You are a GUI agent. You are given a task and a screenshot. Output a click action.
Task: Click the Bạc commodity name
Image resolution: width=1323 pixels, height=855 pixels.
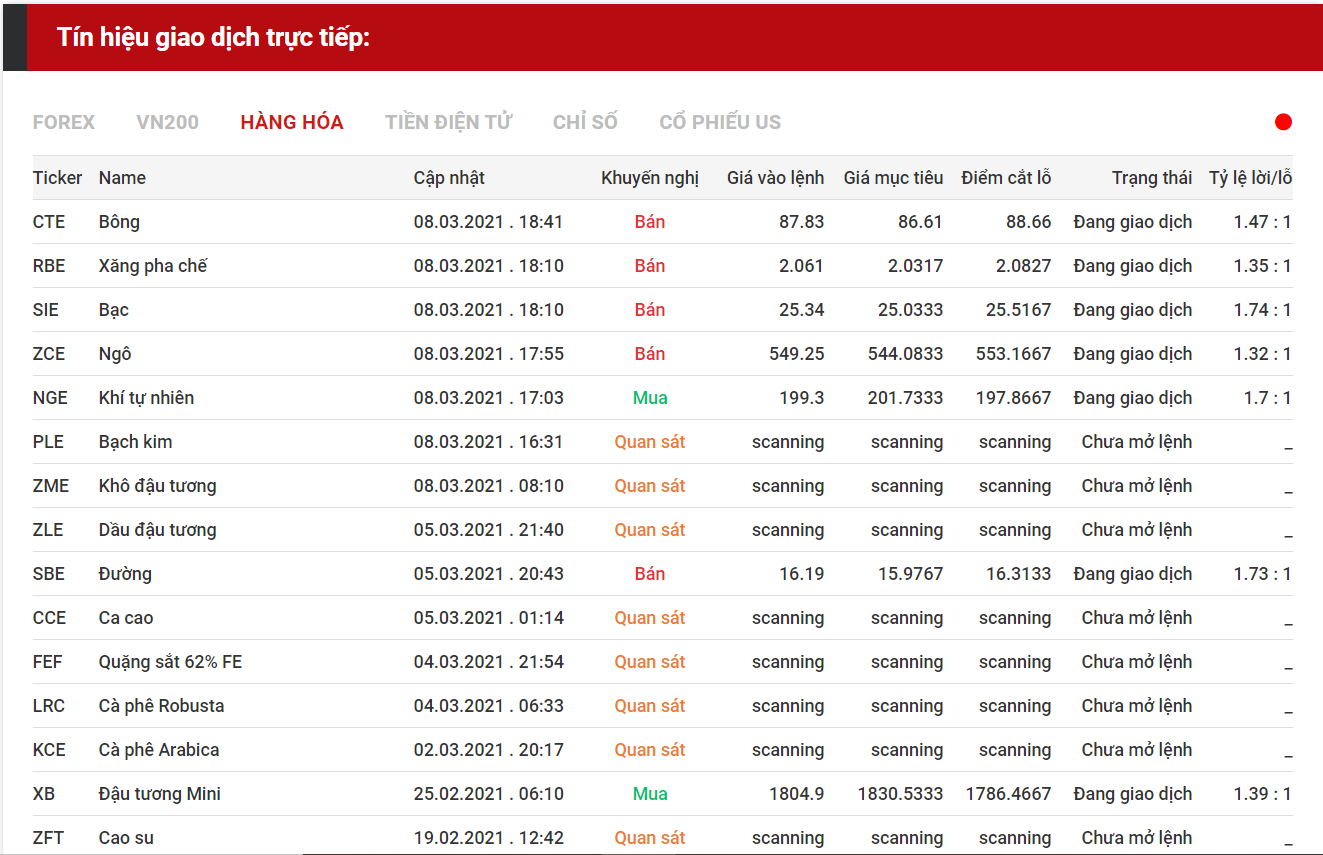tap(114, 310)
